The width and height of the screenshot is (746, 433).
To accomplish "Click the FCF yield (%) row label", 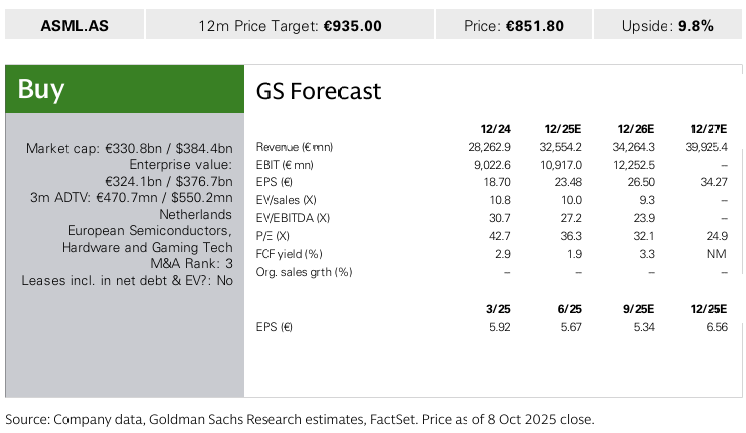I will pyautogui.click(x=288, y=254).
